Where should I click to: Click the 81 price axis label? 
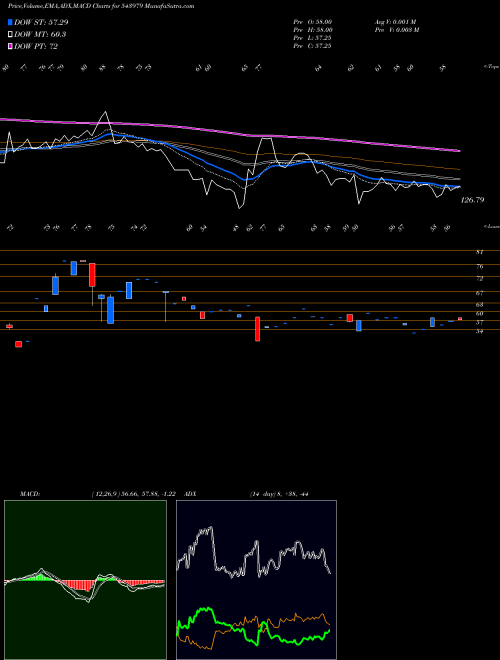(x=479, y=252)
